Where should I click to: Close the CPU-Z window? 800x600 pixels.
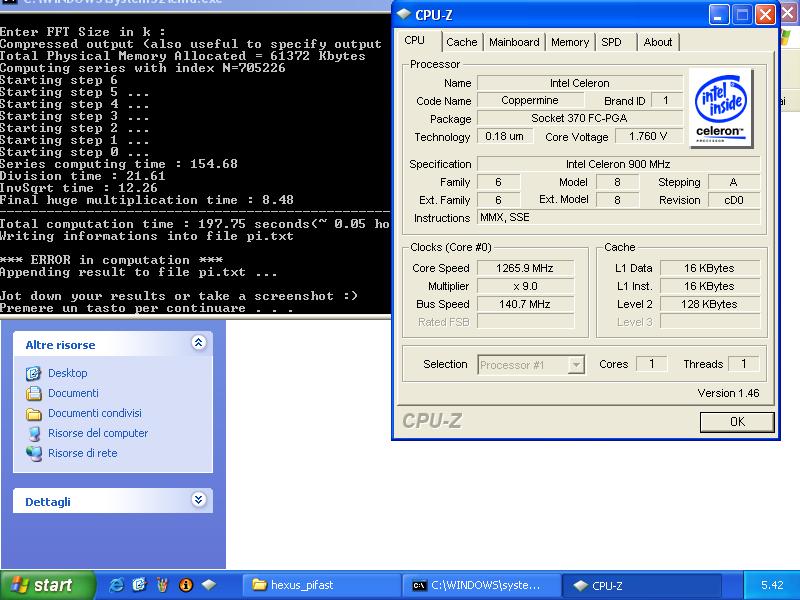click(765, 15)
